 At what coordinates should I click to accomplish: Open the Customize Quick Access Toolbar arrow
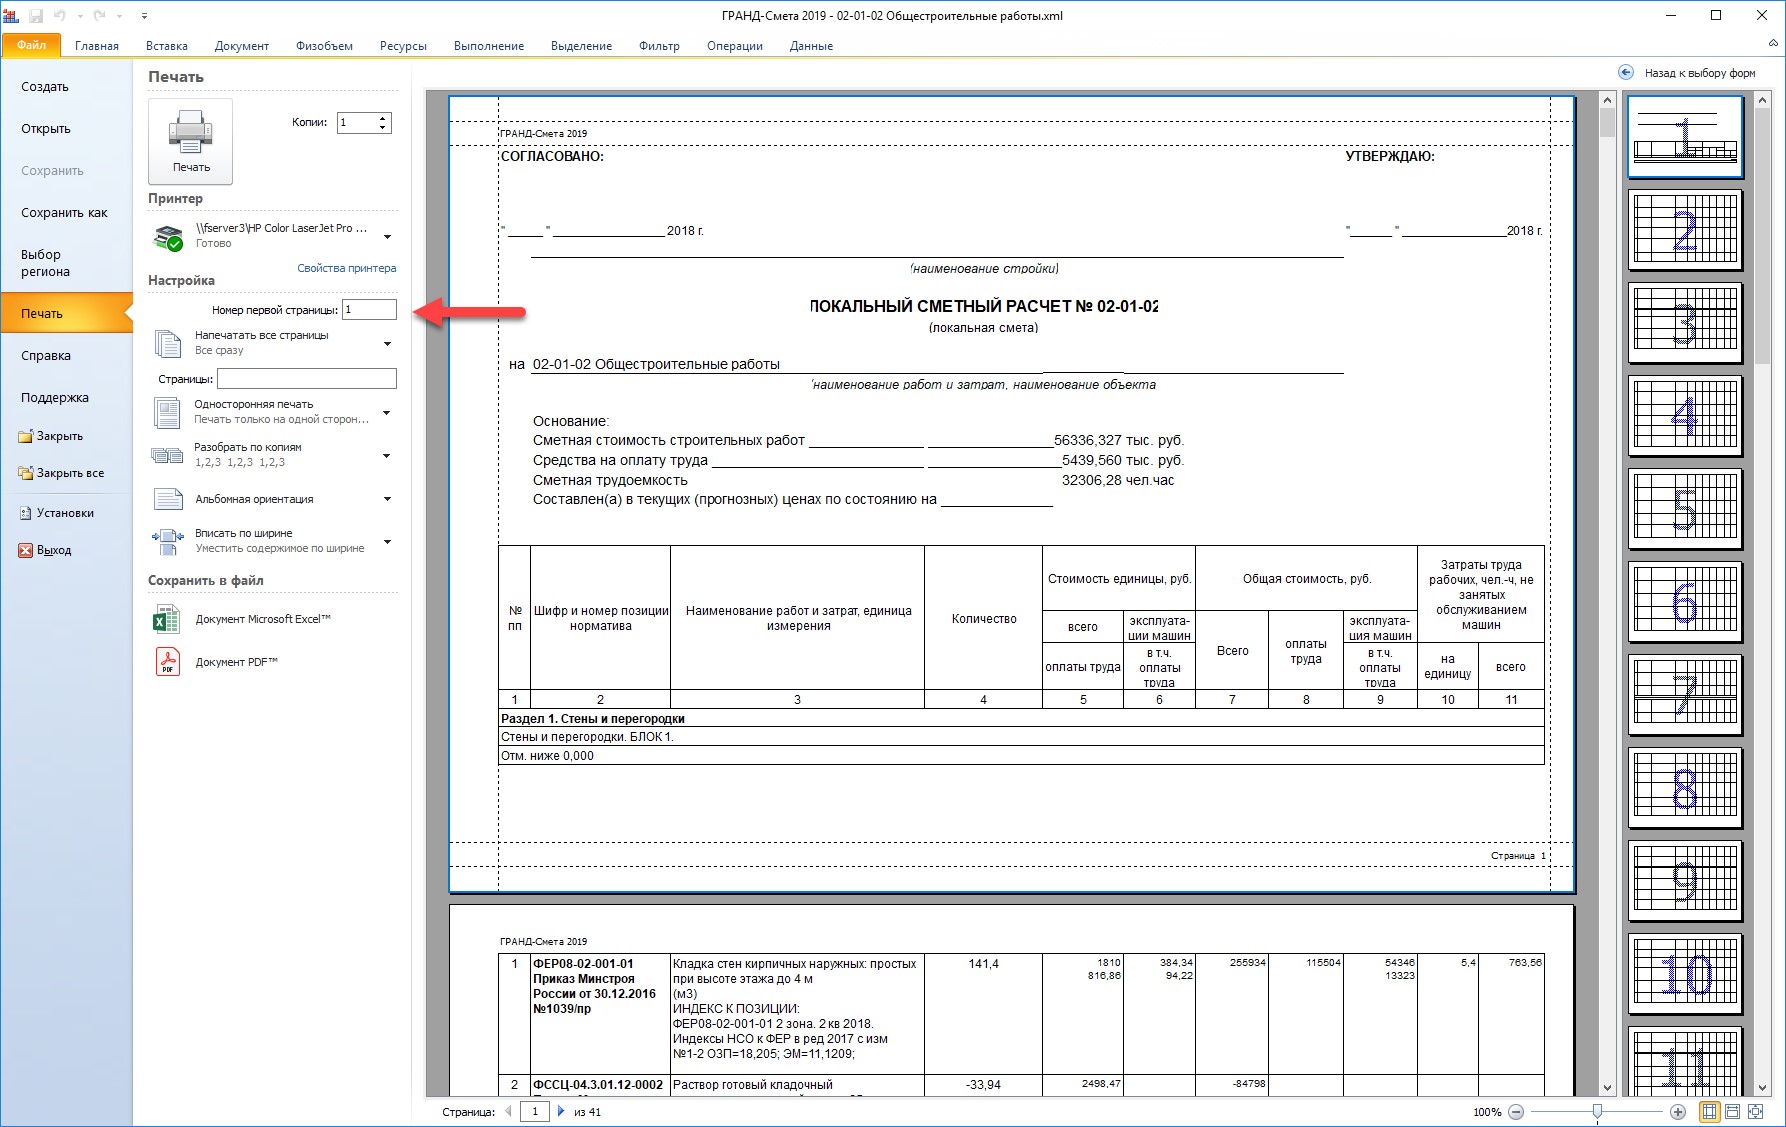144,16
